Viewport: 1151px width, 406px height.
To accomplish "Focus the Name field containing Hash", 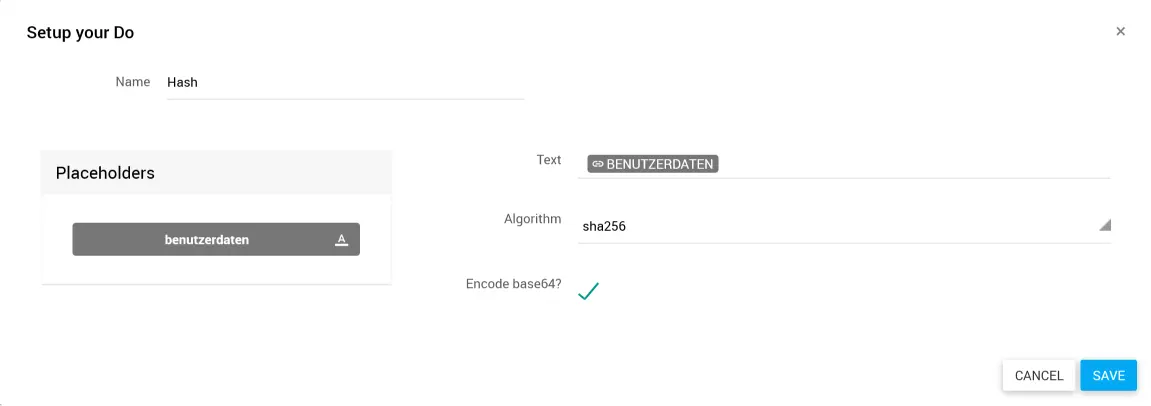I will pyautogui.click(x=345, y=83).
